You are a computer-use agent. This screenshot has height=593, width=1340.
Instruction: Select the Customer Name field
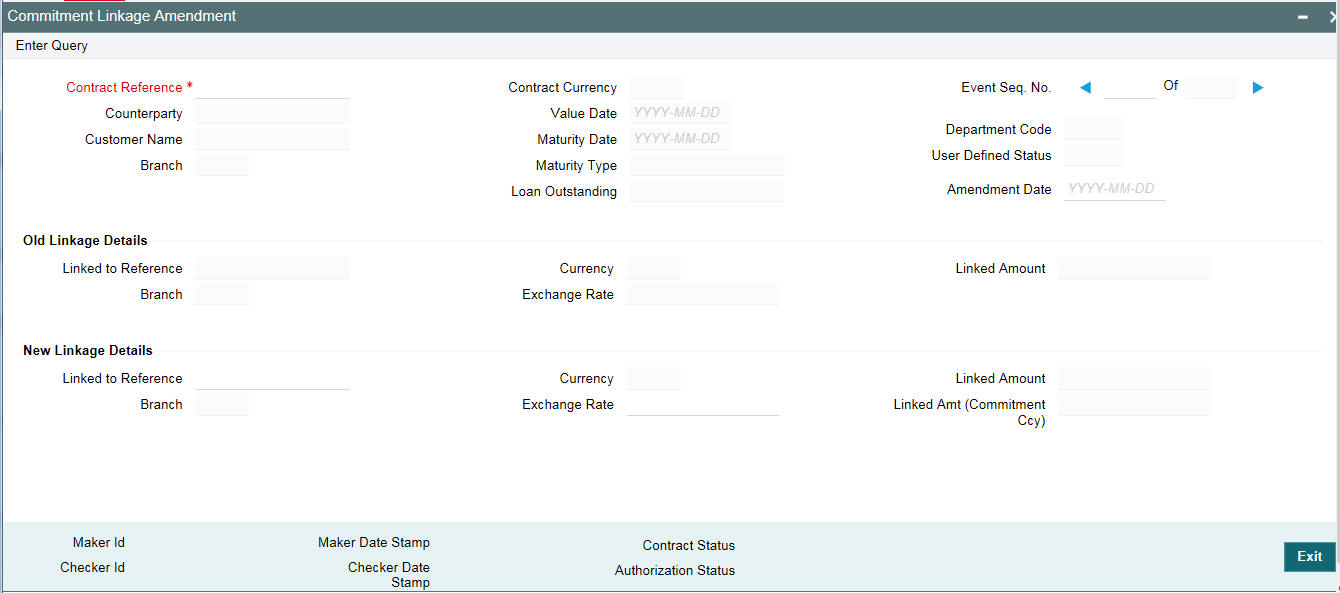[273, 140]
